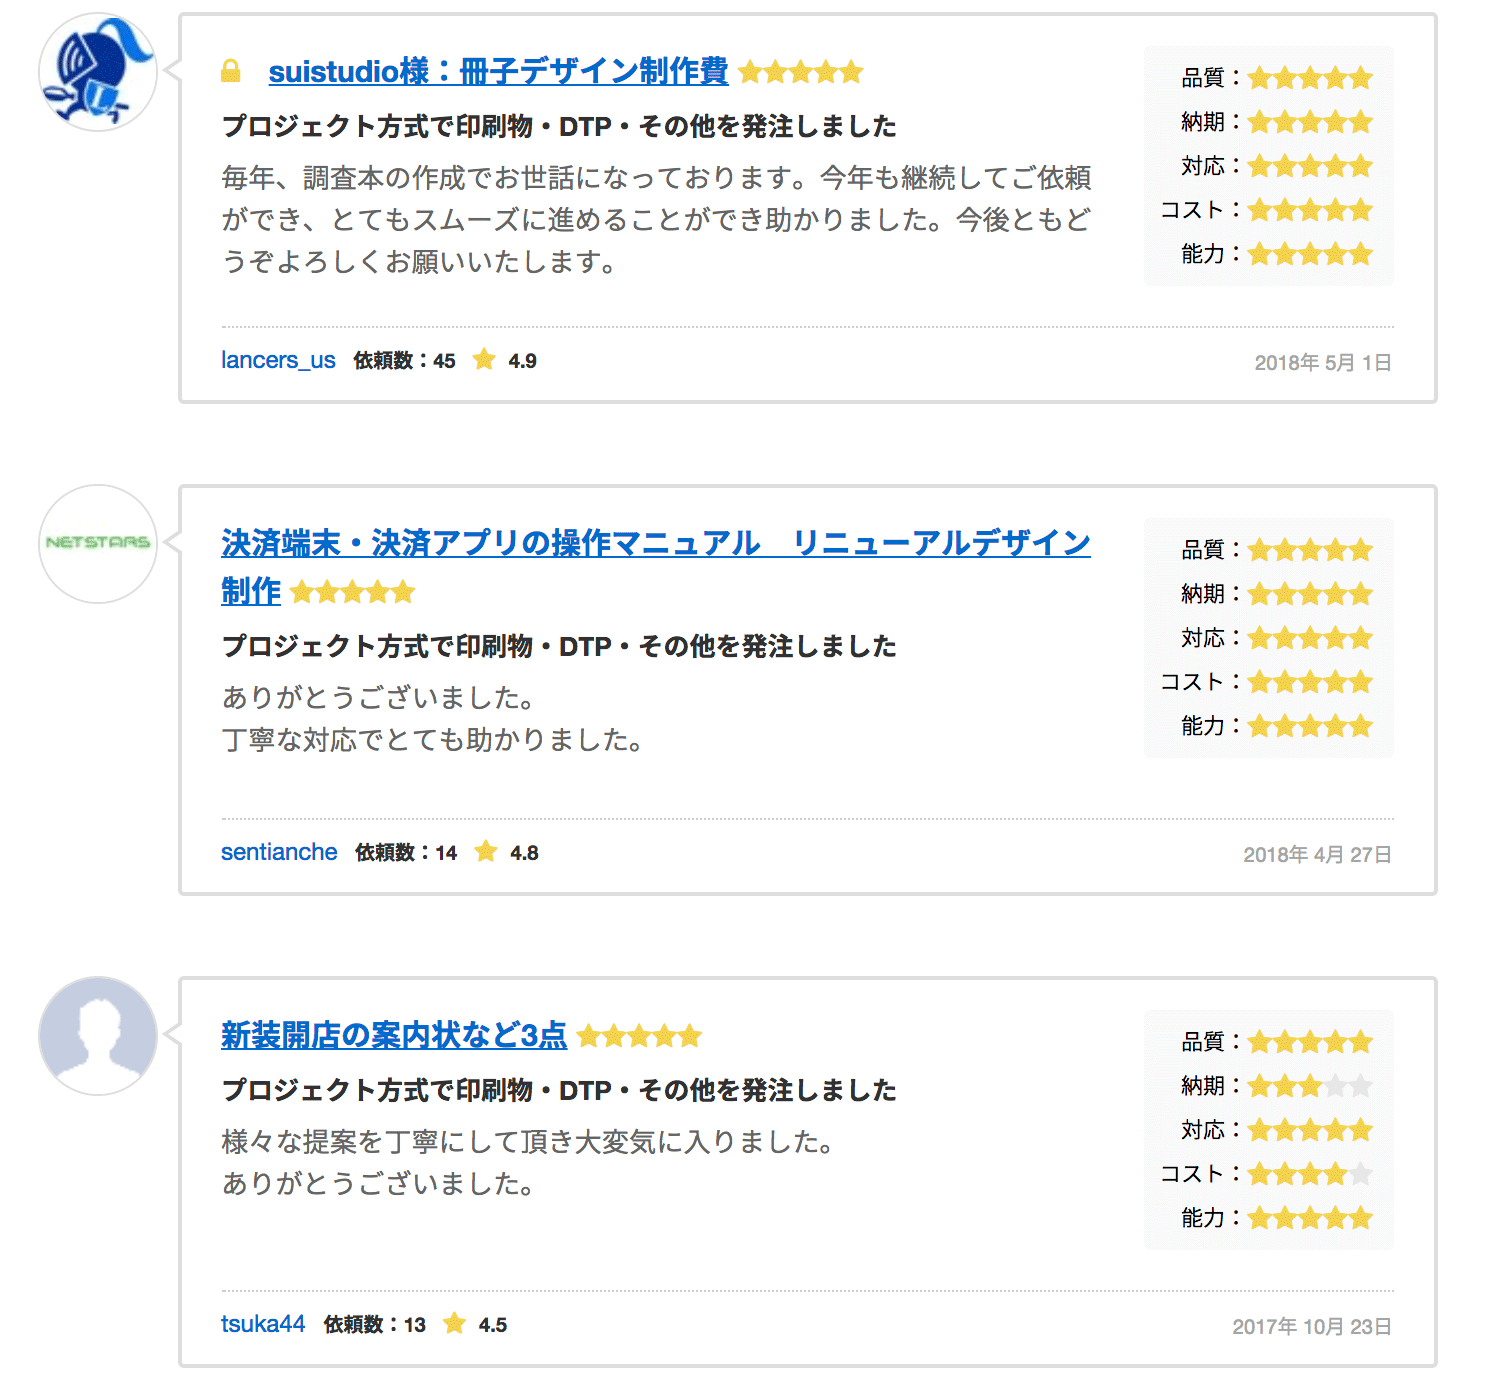Image resolution: width=1502 pixels, height=1398 pixels.
Task: Click the 納期 three-star rating in tsuka44 review
Action: 1310,1086
